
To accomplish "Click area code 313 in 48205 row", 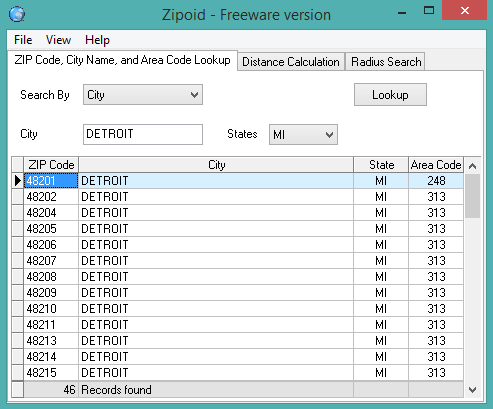I will (436, 229).
